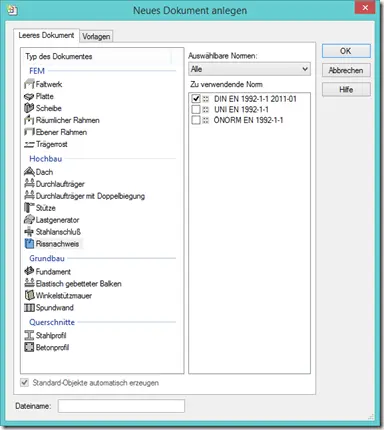Screen dimensions: 384x430
Task: Click the Ebener Rahmen icon
Action: pos(29,132)
